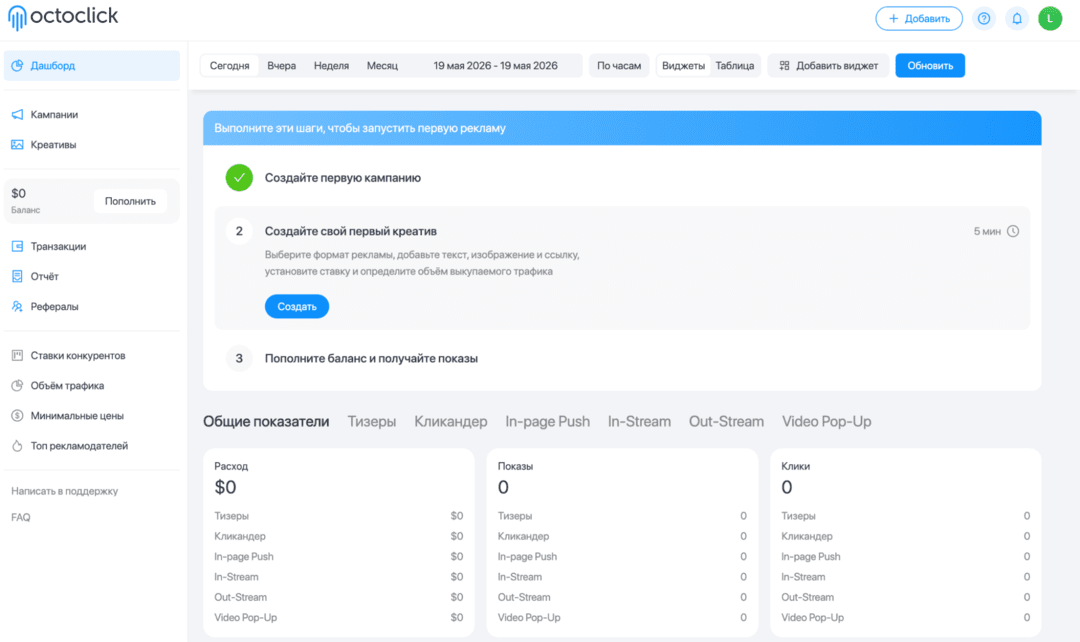This screenshot has height=642, width=1080.
Task: Click the Пополнить balance button
Action: pos(130,201)
